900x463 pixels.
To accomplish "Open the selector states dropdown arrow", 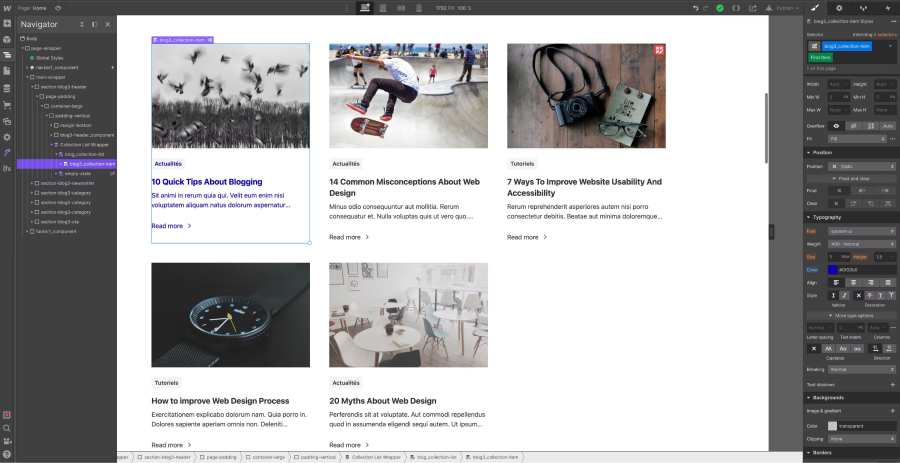I will (x=891, y=46).
